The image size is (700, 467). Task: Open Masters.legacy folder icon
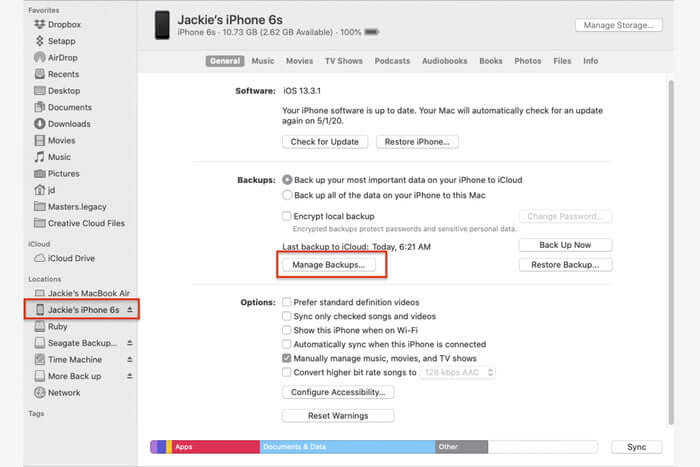[40, 207]
